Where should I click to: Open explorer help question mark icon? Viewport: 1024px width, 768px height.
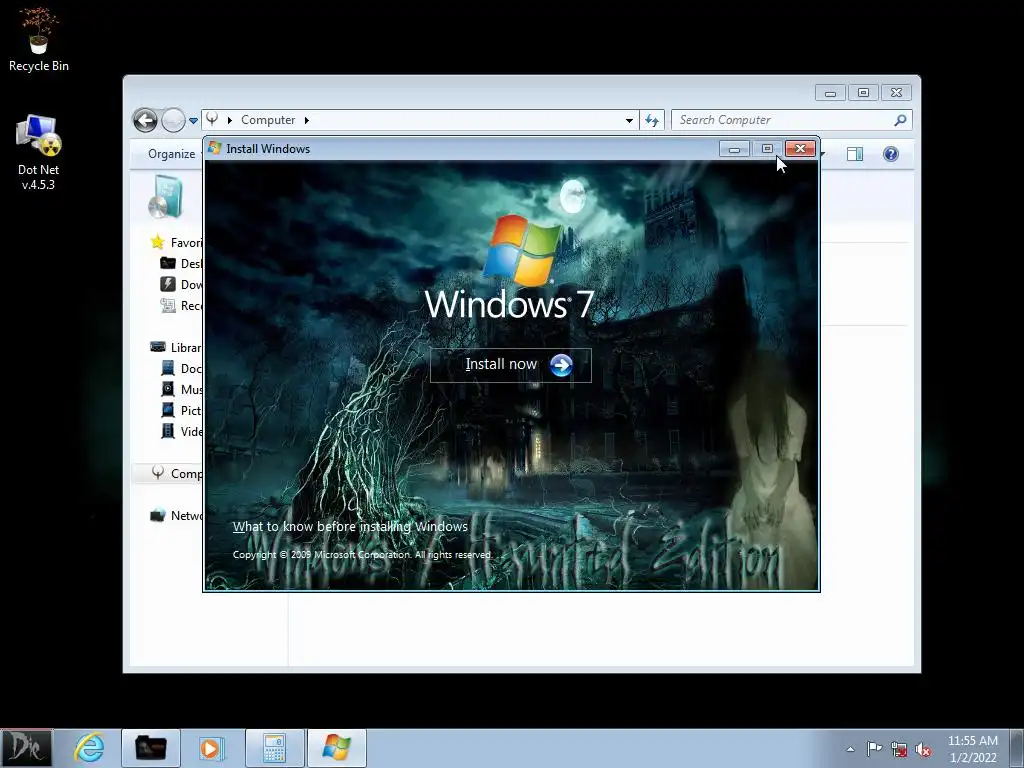(891, 154)
